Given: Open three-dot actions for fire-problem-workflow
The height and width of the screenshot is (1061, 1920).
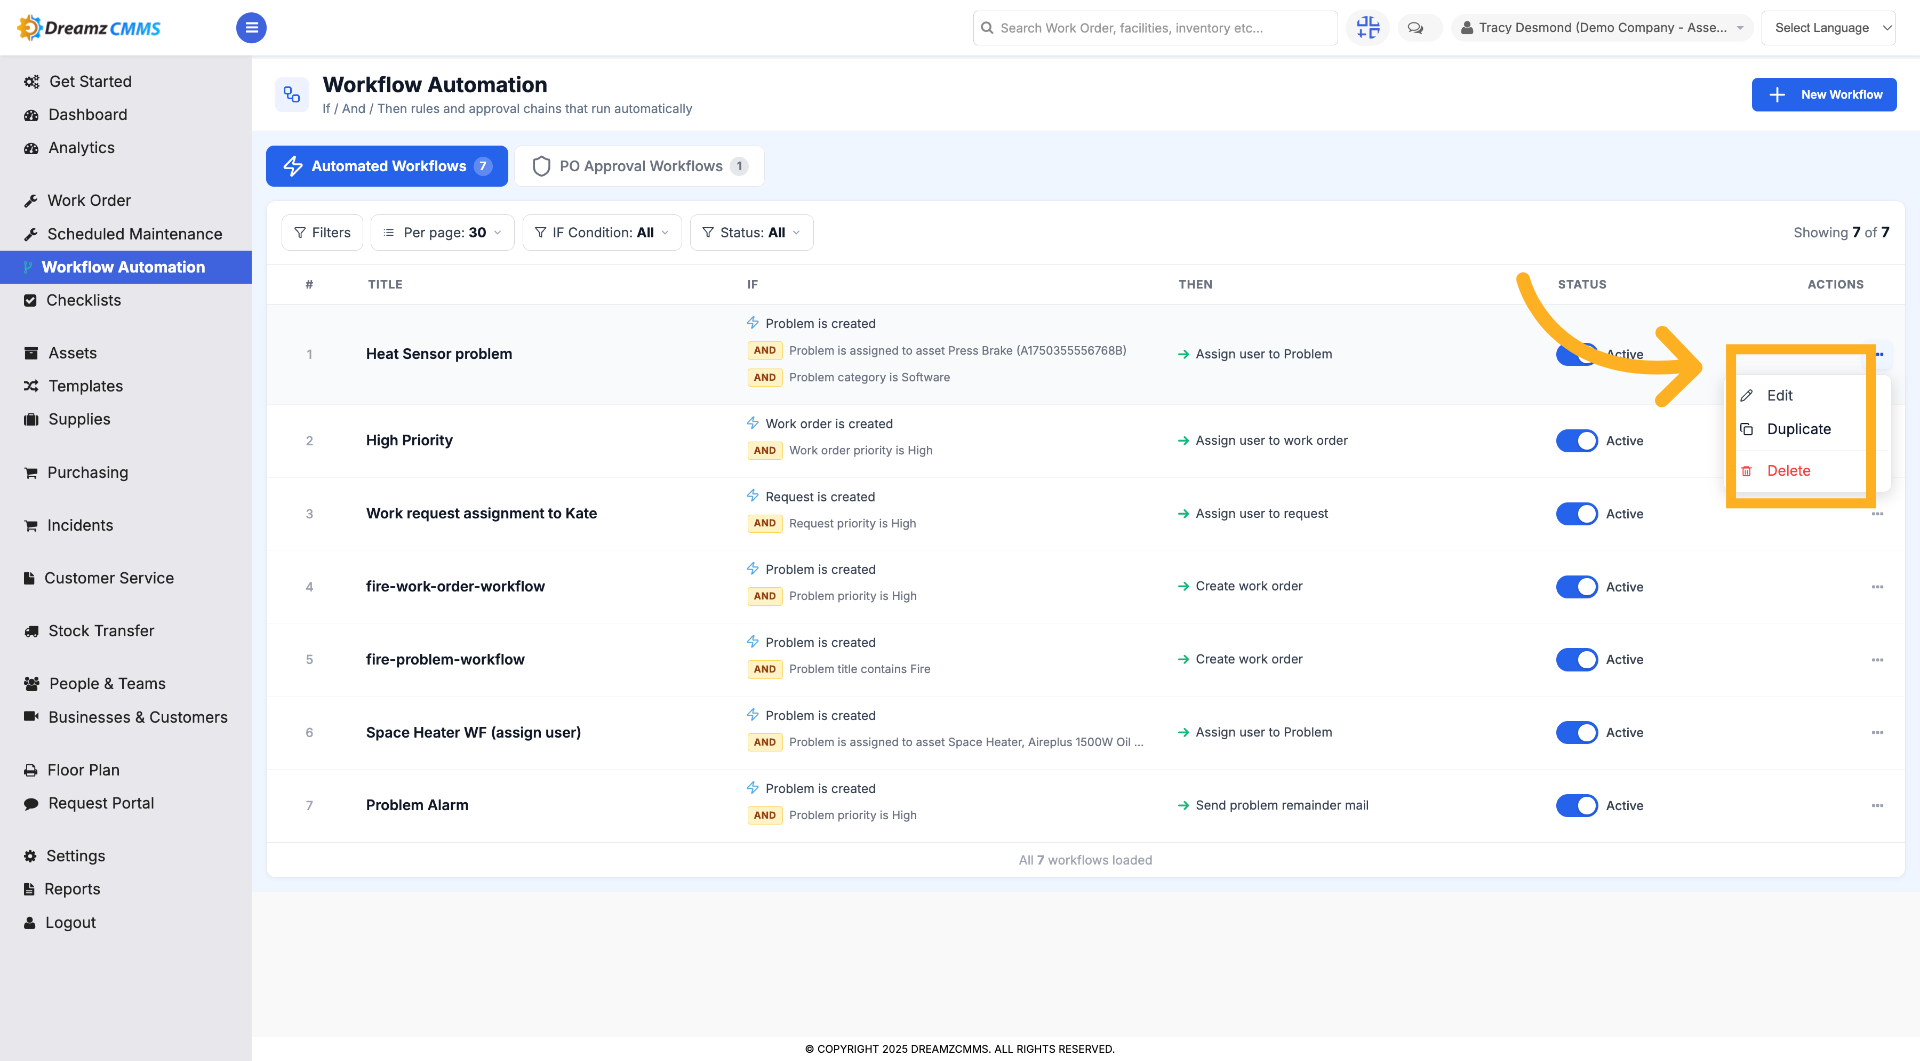Looking at the screenshot, I should tap(1877, 660).
